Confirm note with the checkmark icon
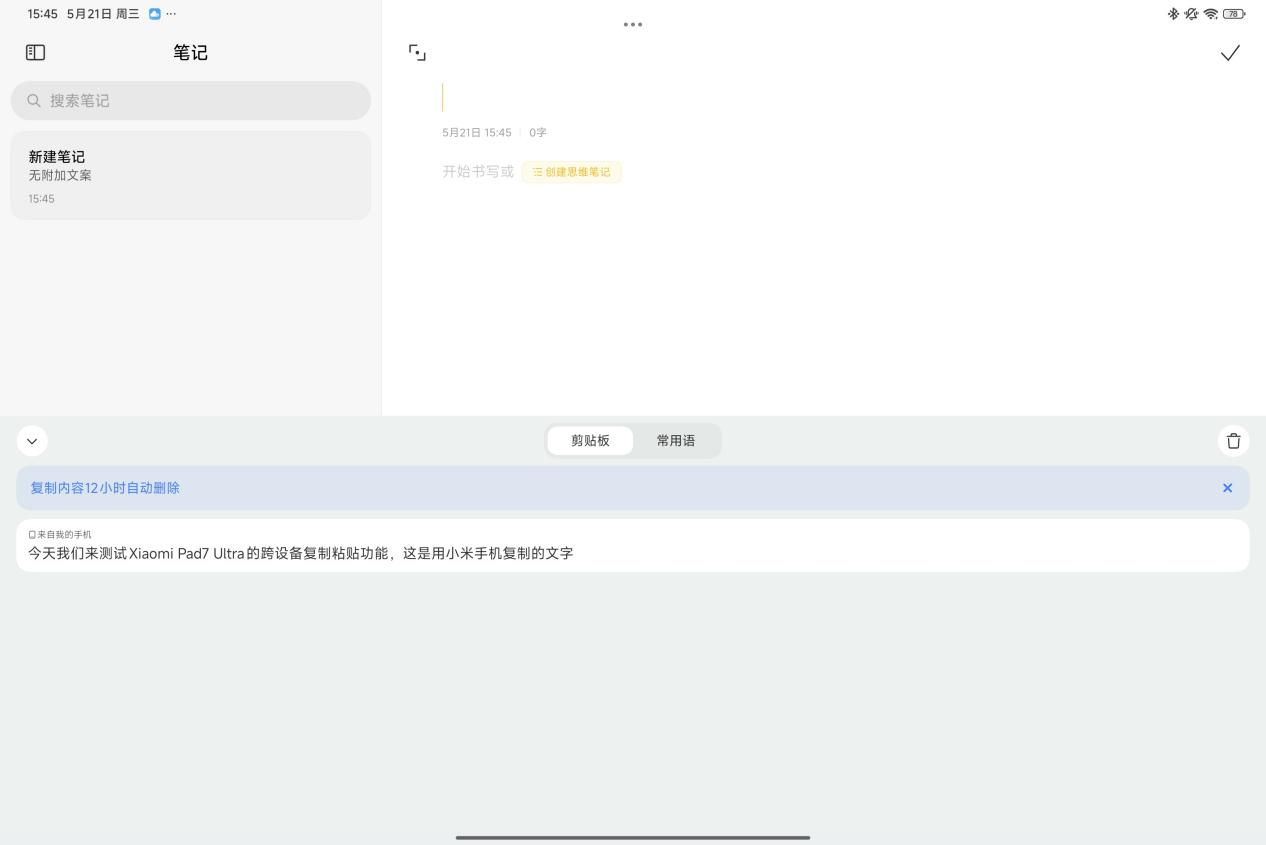 (x=1230, y=53)
